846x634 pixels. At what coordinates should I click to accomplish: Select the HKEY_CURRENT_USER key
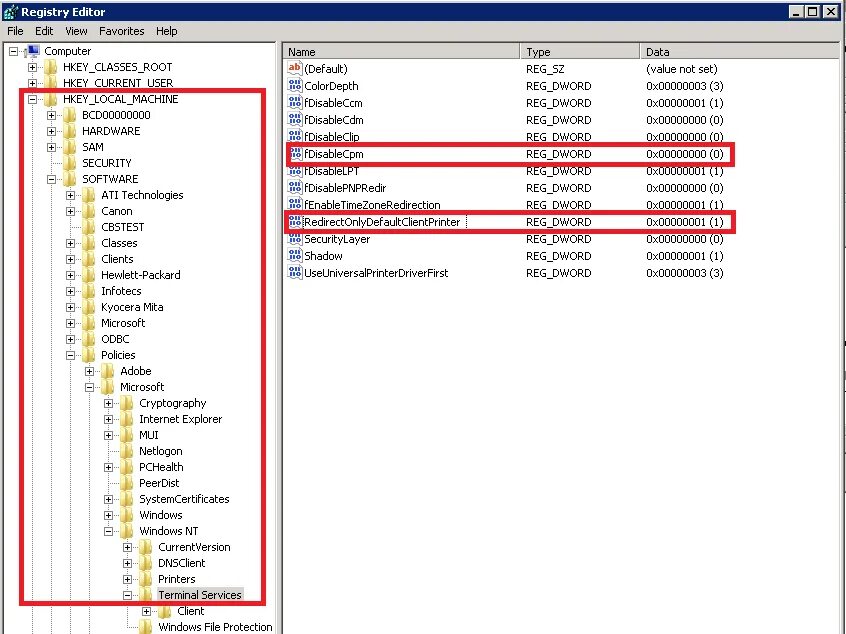118,83
